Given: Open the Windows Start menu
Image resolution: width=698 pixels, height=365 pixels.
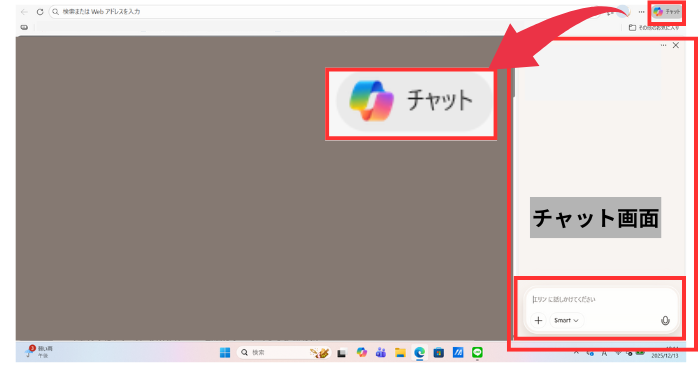Looking at the screenshot, I should (x=225, y=353).
